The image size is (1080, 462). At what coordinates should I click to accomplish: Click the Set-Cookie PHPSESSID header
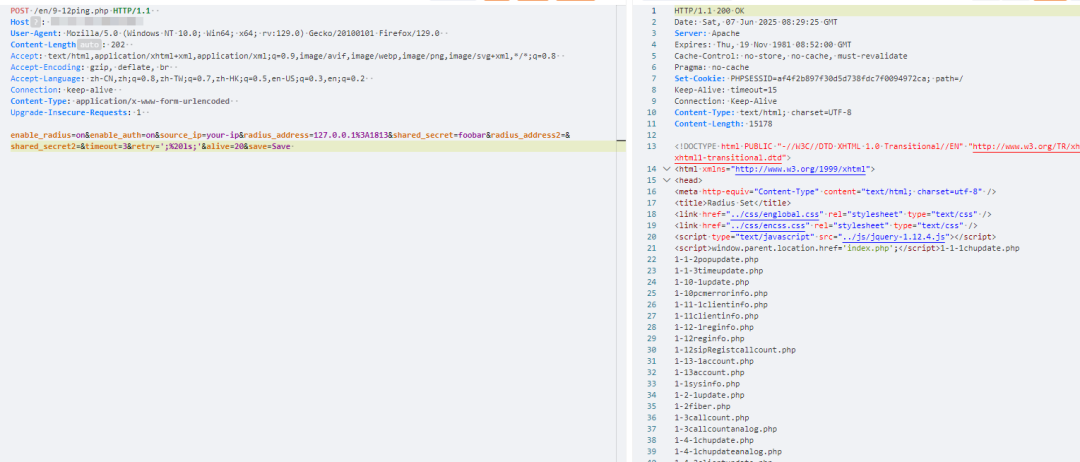pyautogui.click(x=819, y=78)
